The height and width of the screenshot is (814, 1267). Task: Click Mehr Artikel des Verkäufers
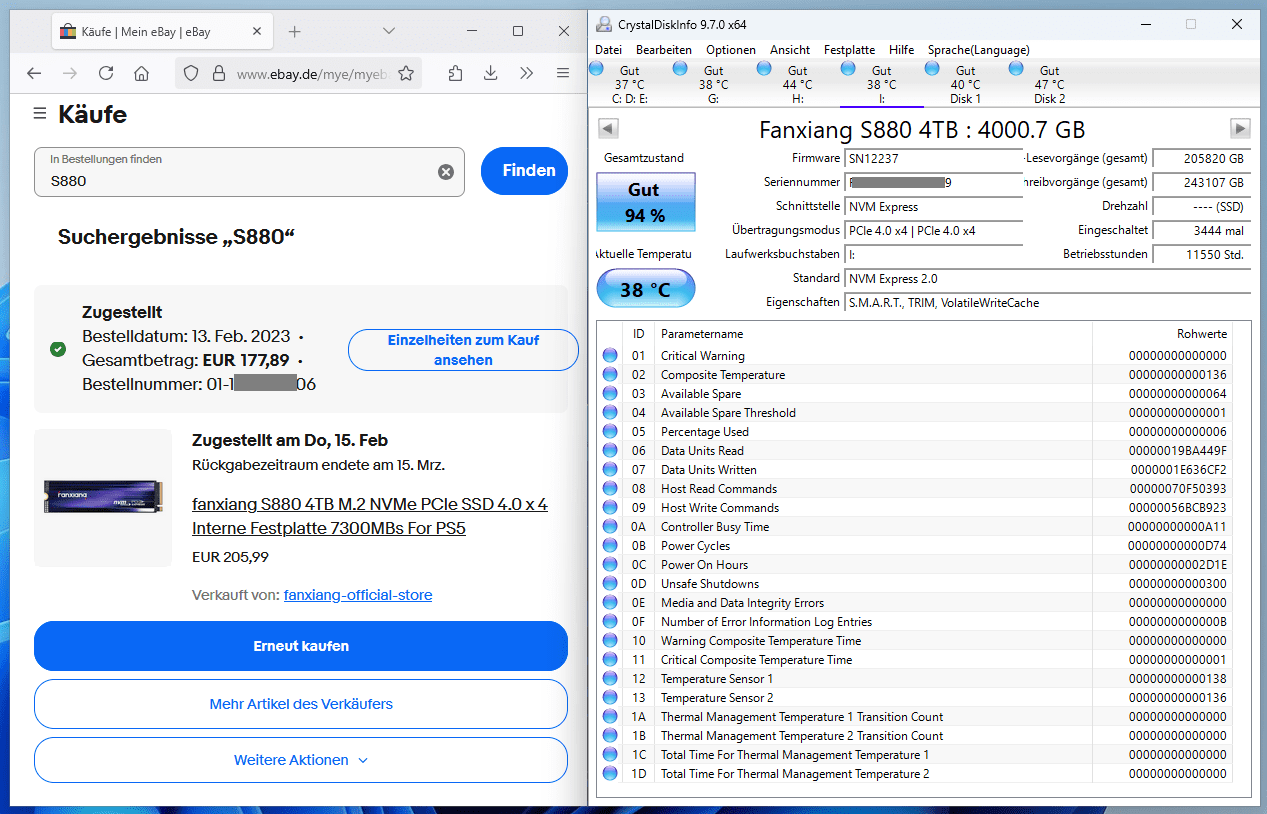click(x=301, y=704)
